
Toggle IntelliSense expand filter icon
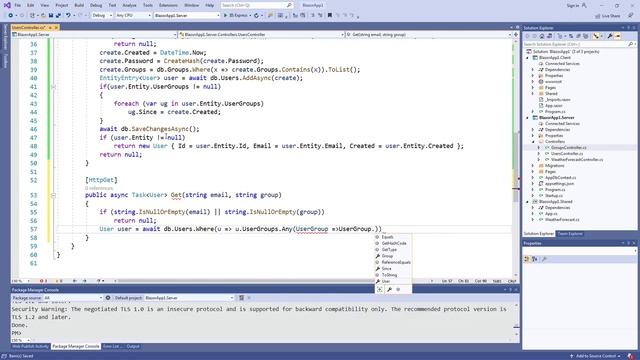380,289
